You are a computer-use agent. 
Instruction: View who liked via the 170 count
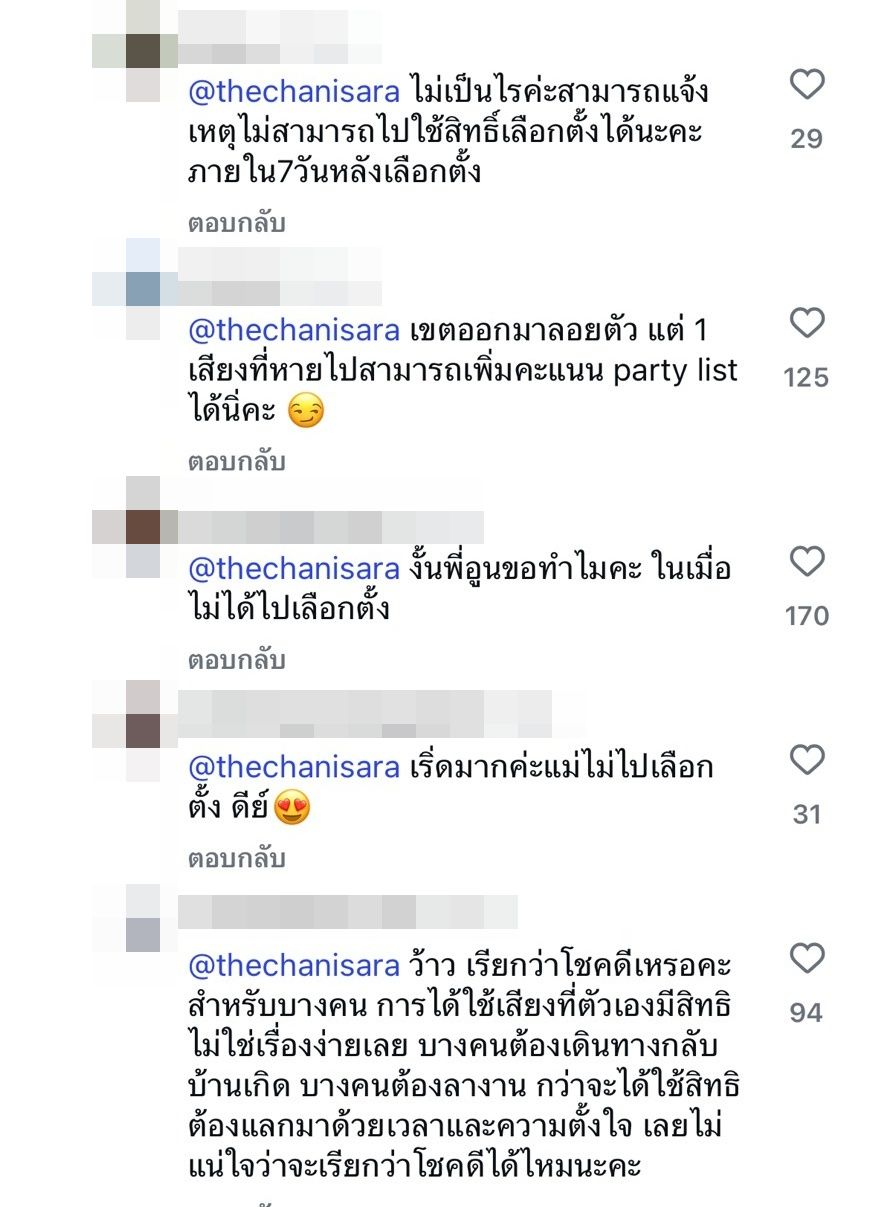click(x=806, y=615)
